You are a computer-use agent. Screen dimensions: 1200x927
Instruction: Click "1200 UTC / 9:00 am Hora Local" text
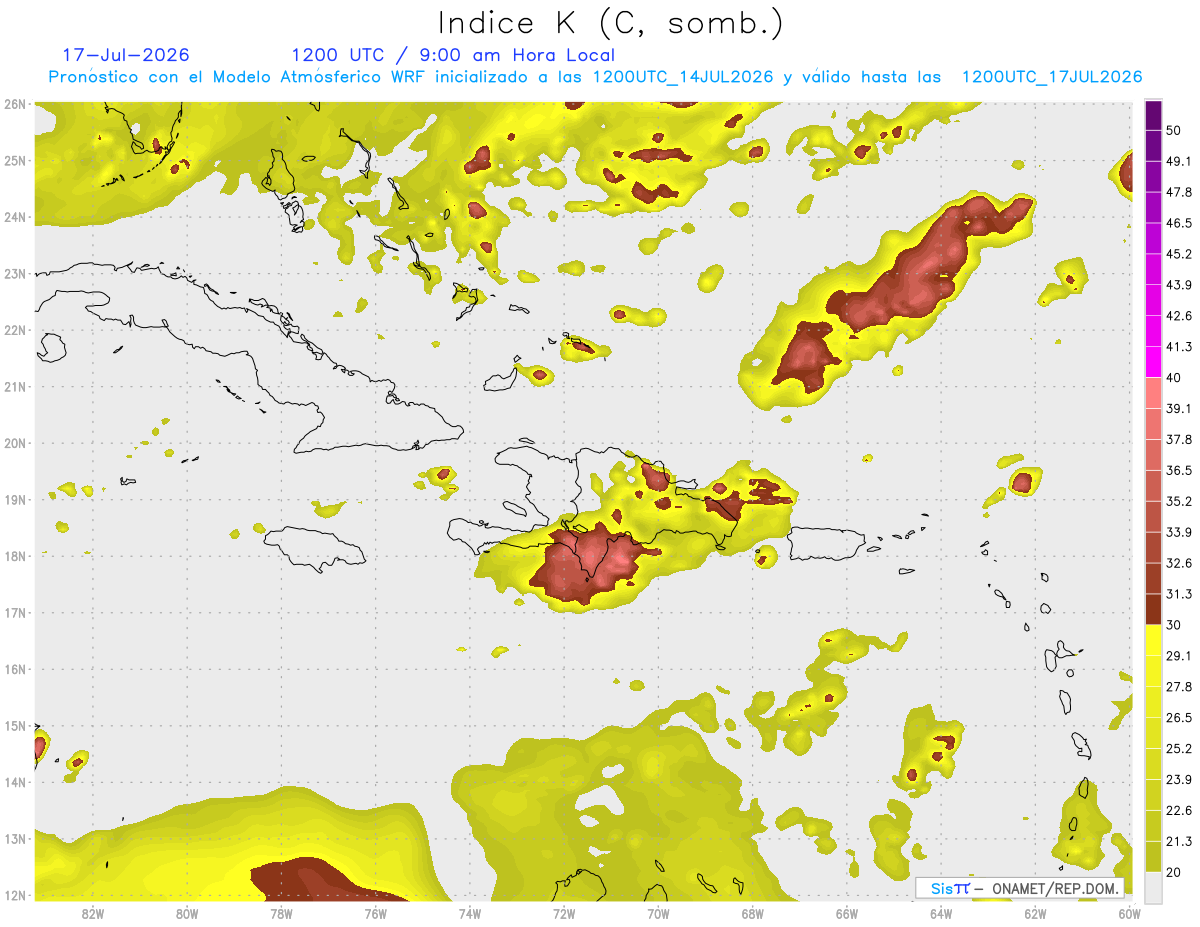[x=453, y=55]
